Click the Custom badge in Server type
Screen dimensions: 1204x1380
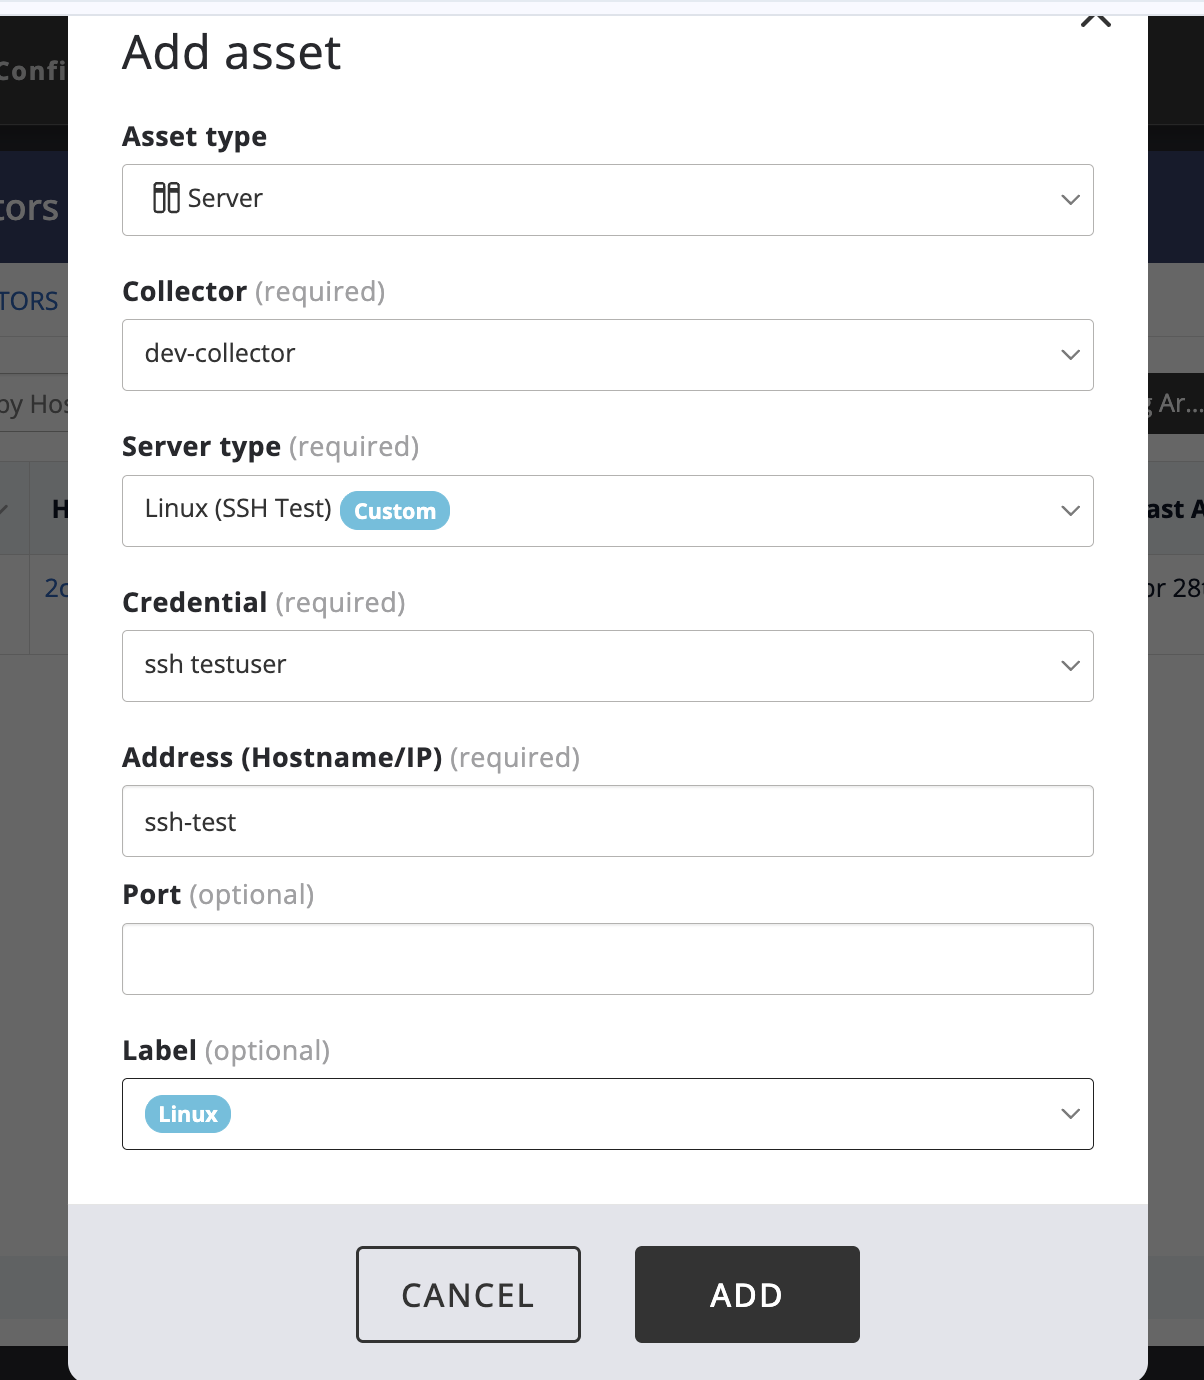[x=395, y=511]
